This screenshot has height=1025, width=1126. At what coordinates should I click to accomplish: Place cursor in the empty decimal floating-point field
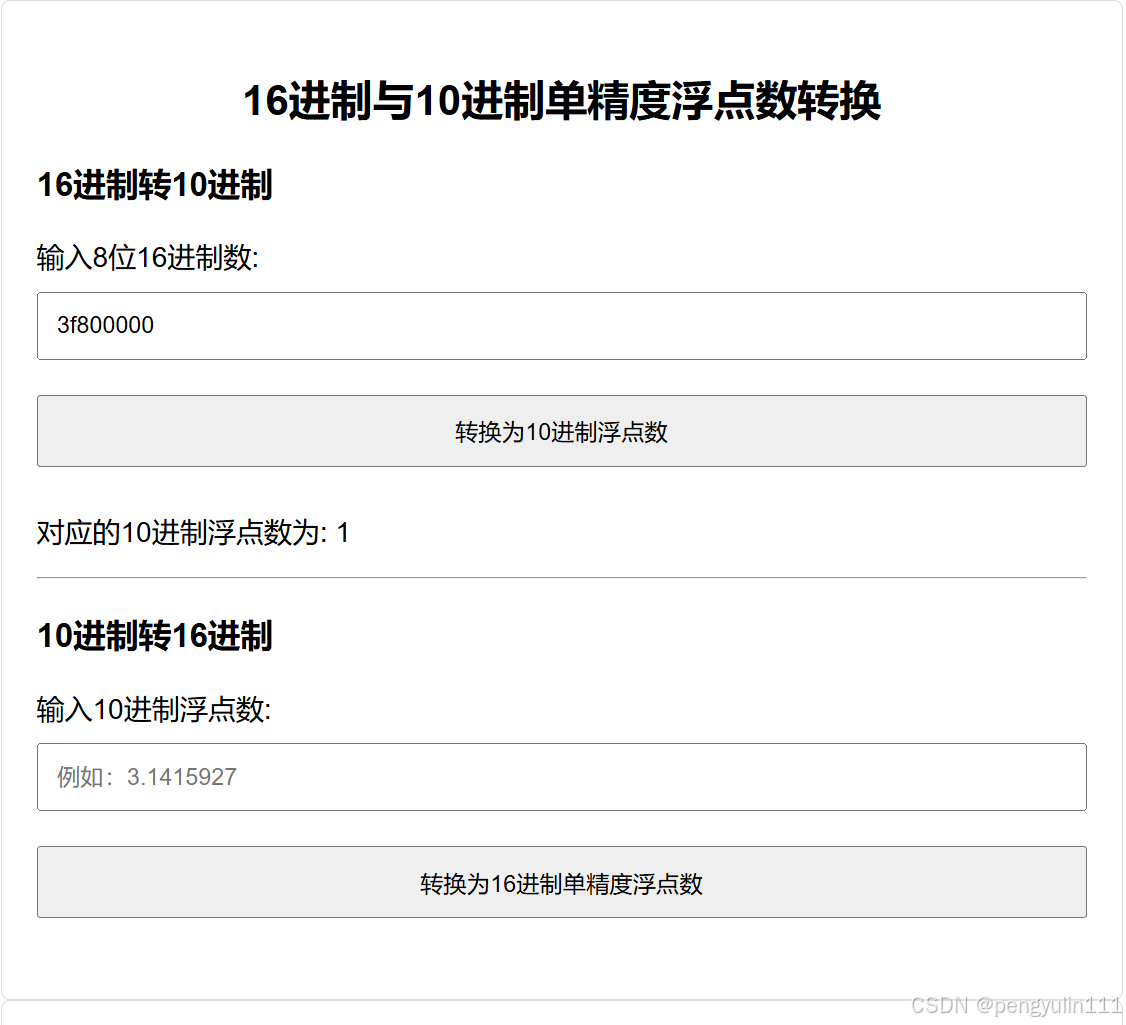point(600,777)
